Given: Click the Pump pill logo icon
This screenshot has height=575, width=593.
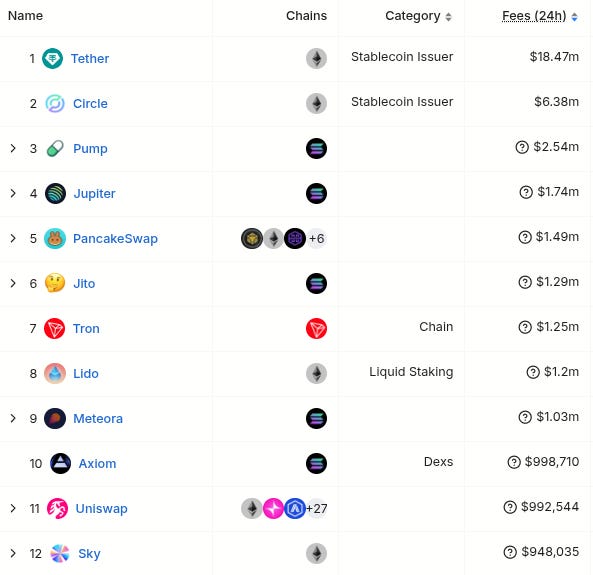Looking at the screenshot, I should [55, 149].
